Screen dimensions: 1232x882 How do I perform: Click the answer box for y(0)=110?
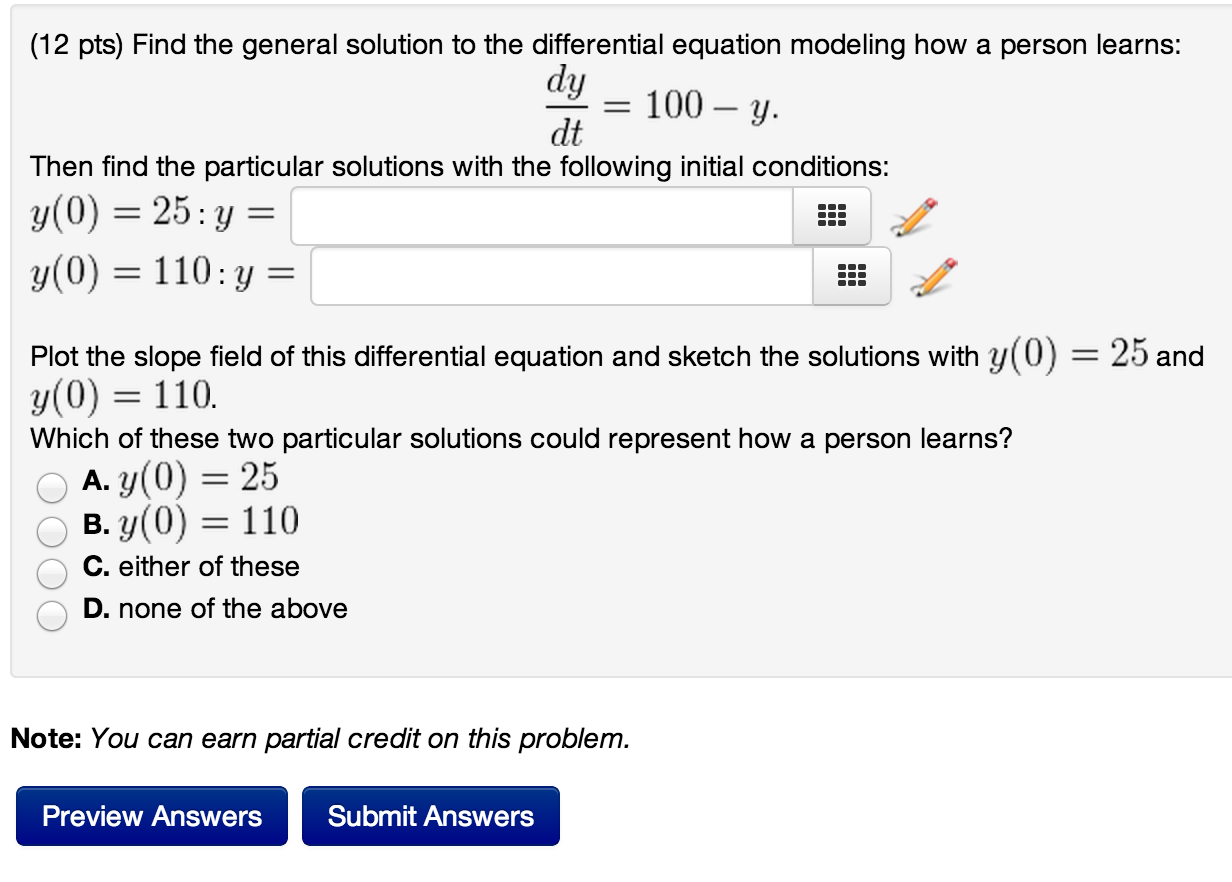pos(560,277)
